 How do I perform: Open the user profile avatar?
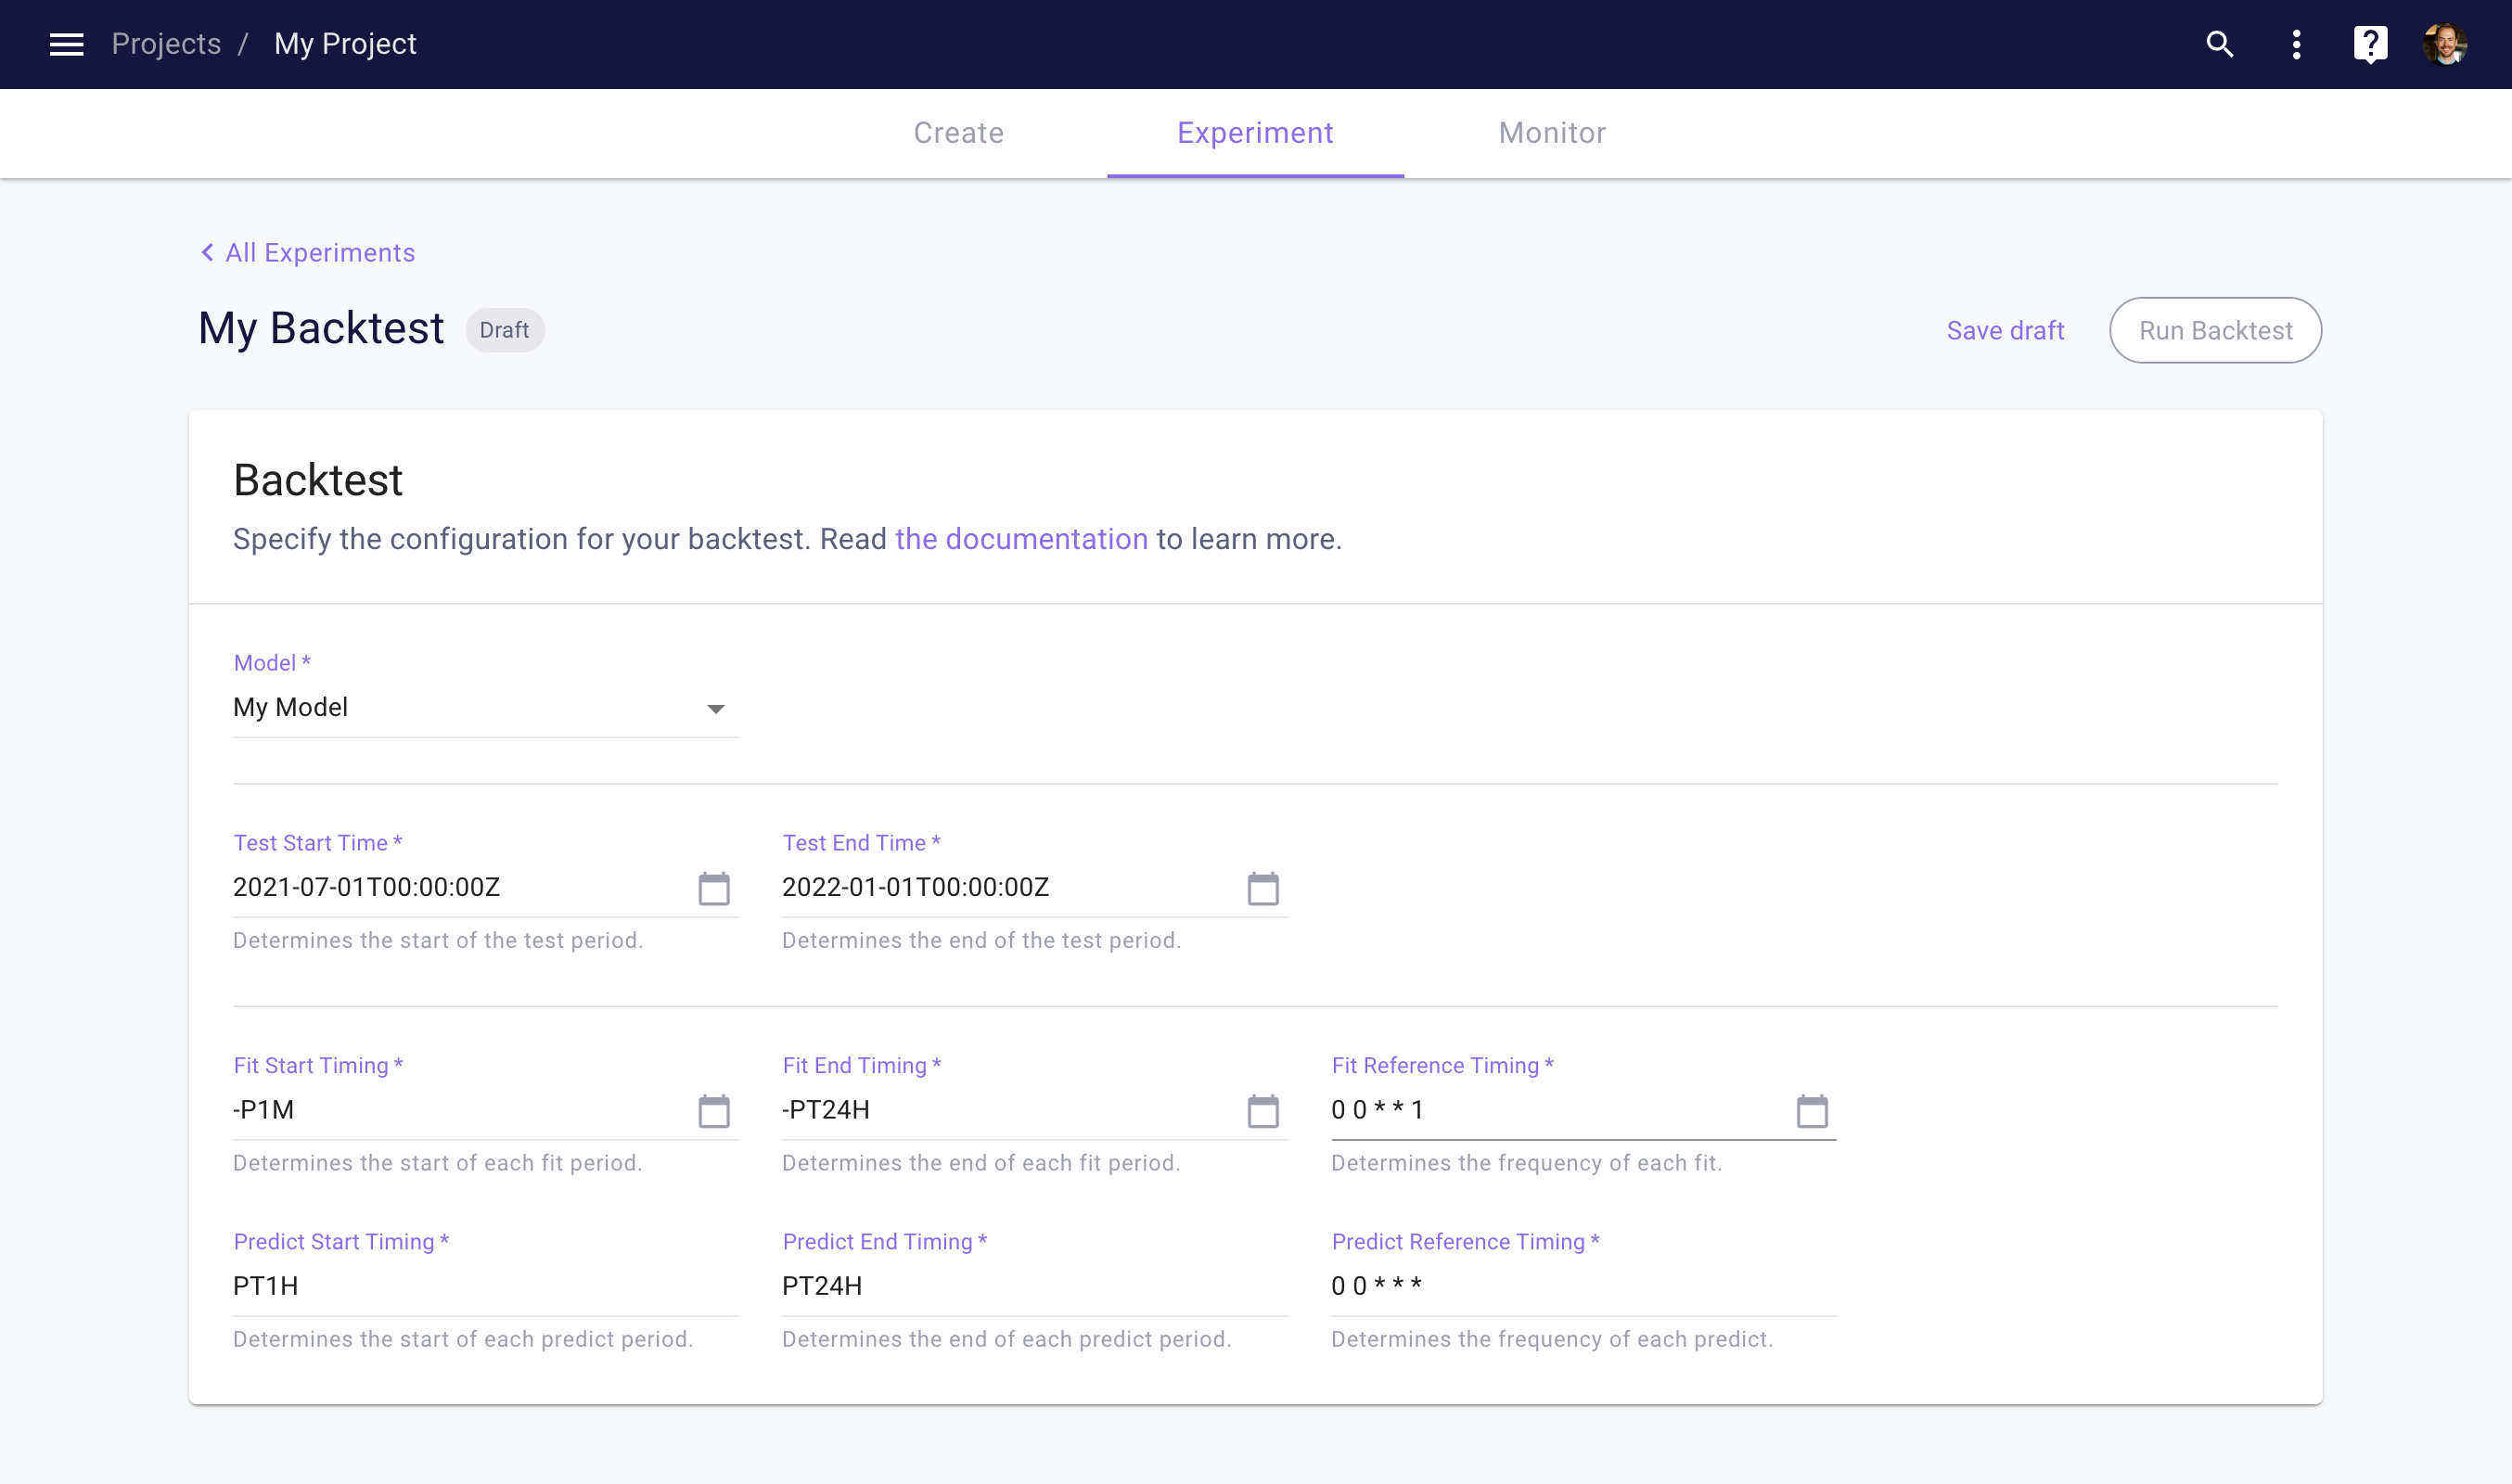click(x=2445, y=44)
